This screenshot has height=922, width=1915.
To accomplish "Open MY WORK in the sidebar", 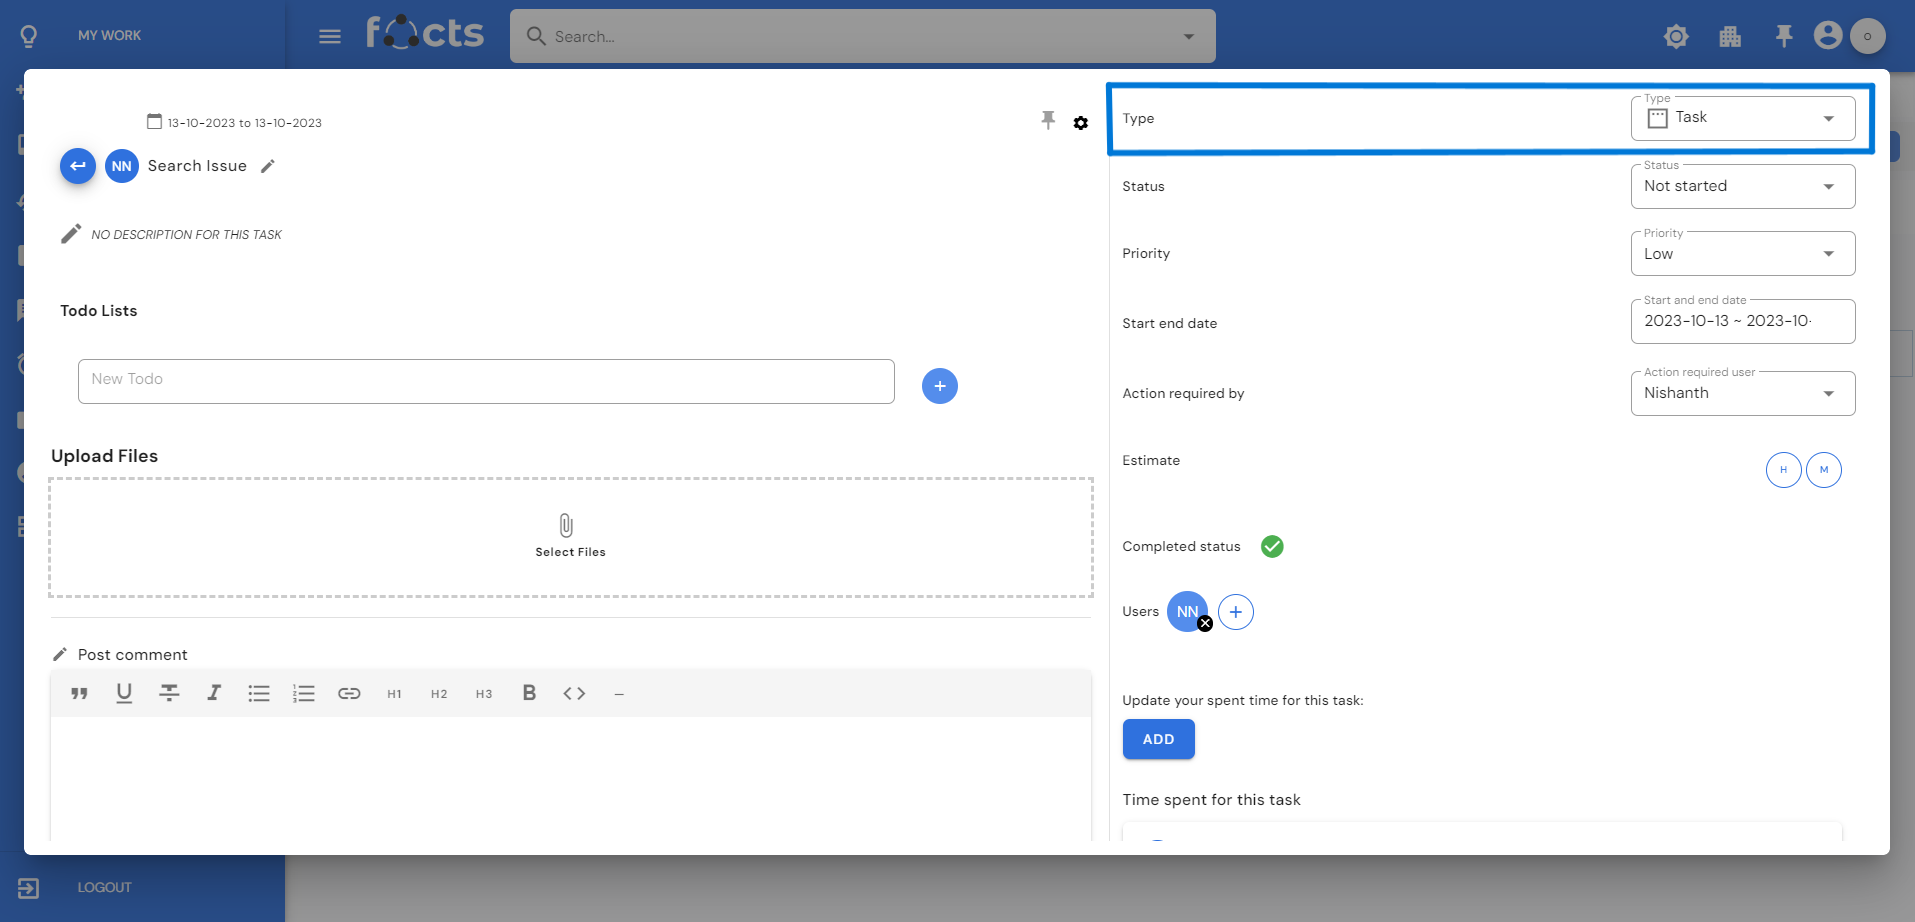I will coord(109,35).
